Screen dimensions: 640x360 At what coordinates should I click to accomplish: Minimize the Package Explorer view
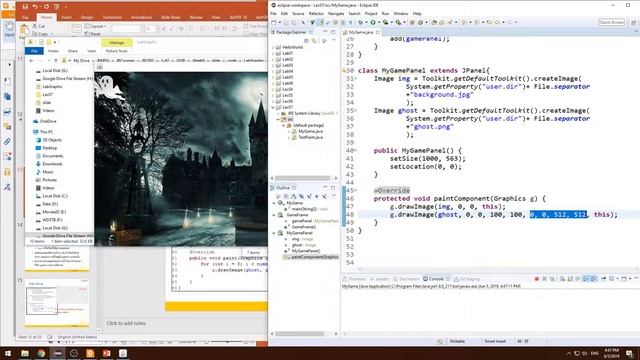pyautogui.click(x=325, y=32)
